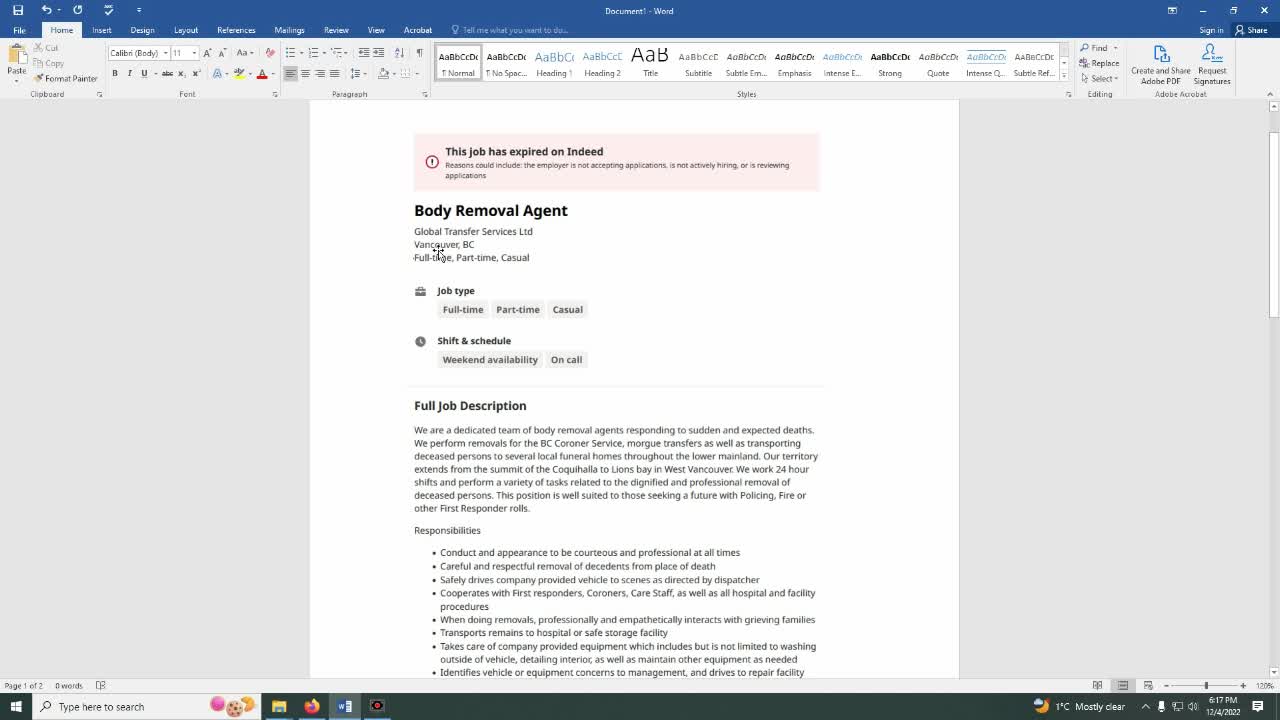Toggle Align Left paragraph alignment
The image size is (1280, 720).
point(290,74)
